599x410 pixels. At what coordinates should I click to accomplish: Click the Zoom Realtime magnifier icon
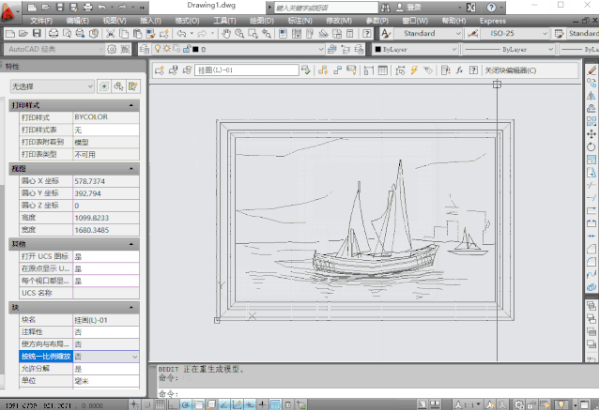pos(240,34)
